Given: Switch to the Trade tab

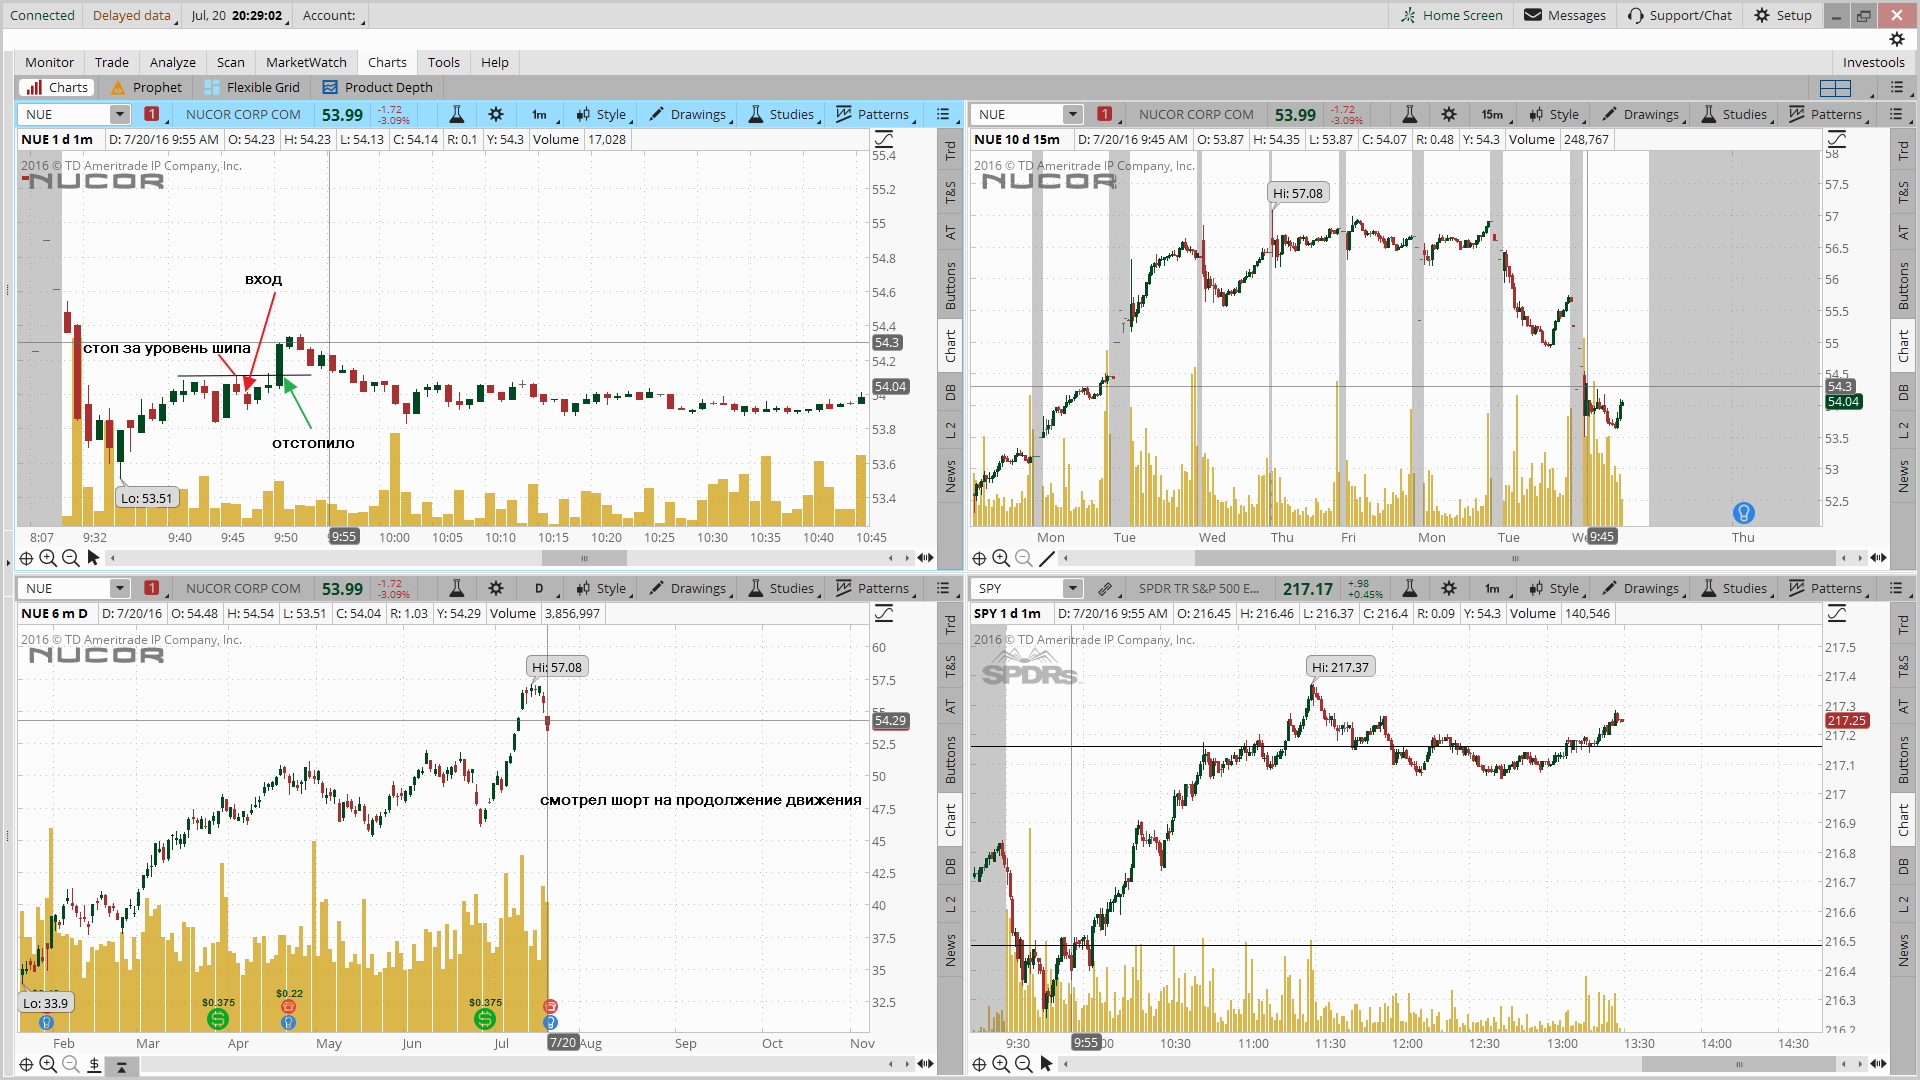Looking at the screenshot, I should click(112, 62).
